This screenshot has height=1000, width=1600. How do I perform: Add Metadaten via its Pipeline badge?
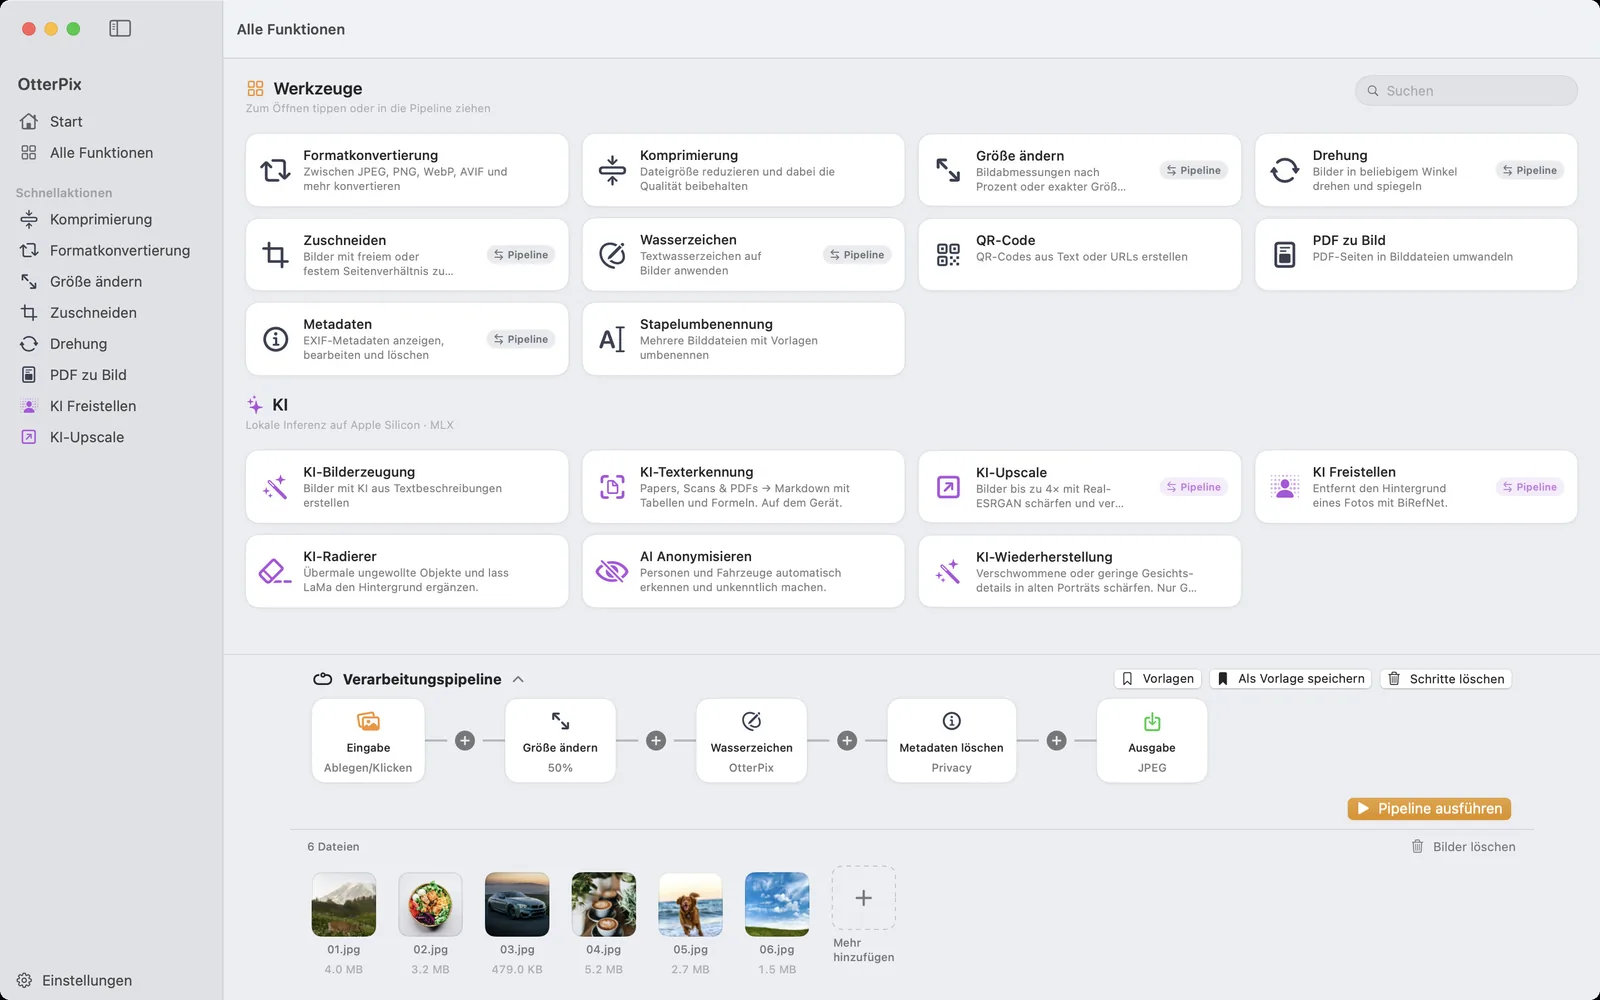tap(521, 340)
